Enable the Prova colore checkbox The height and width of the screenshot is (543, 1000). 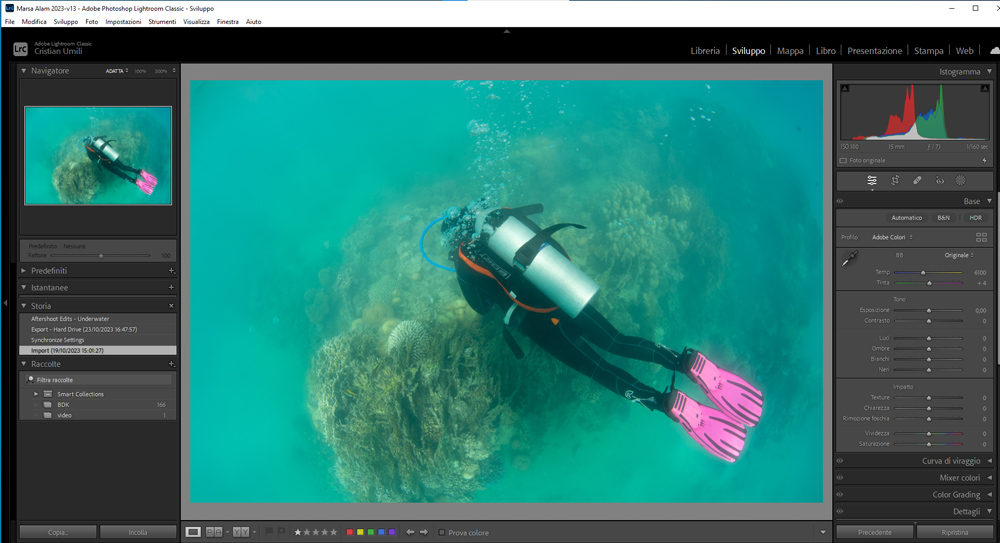click(x=441, y=532)
